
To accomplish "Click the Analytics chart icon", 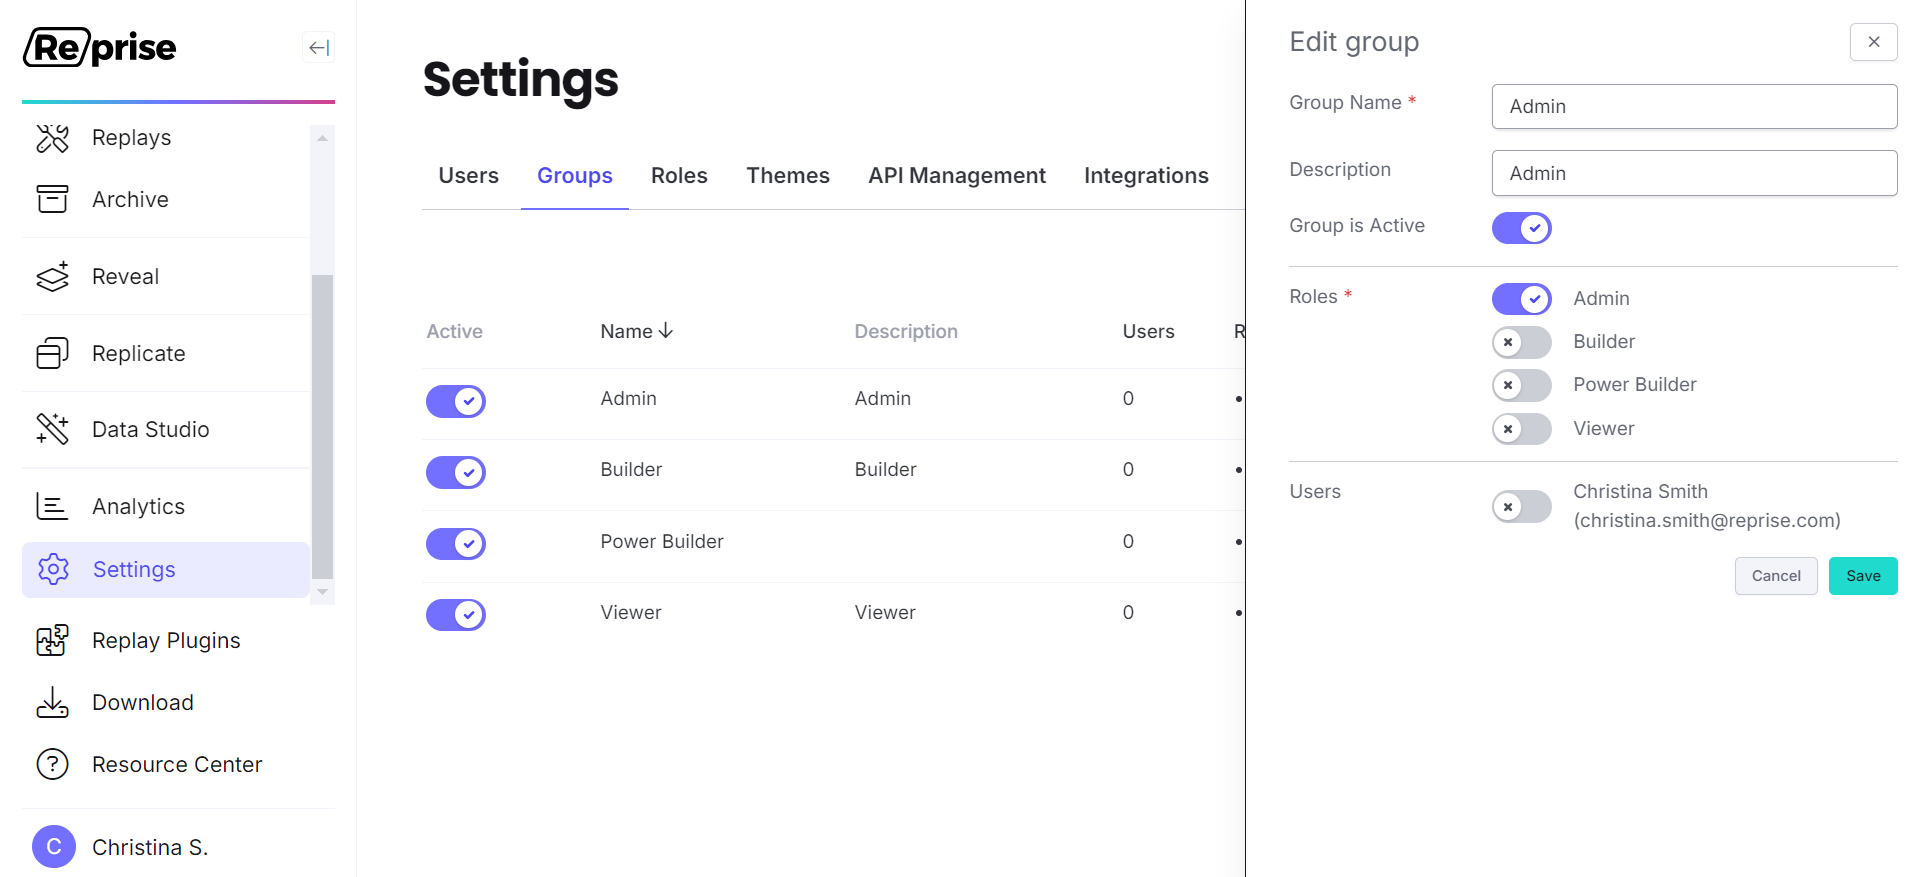I will [x=53, y=506].
